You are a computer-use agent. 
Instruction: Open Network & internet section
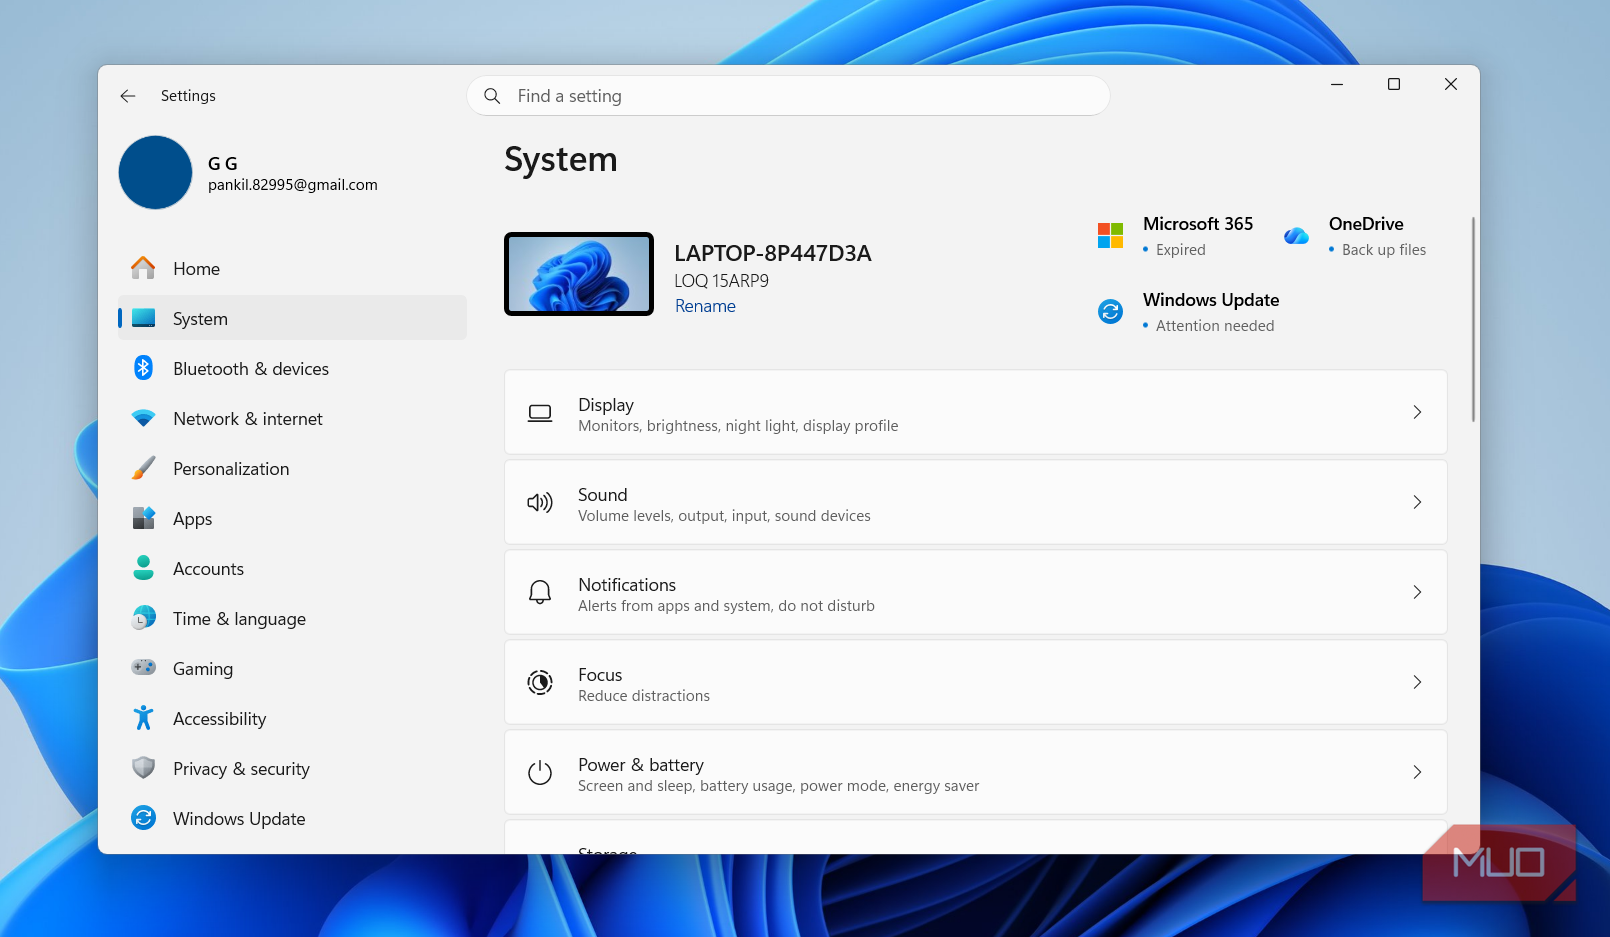tap(292, 418)
